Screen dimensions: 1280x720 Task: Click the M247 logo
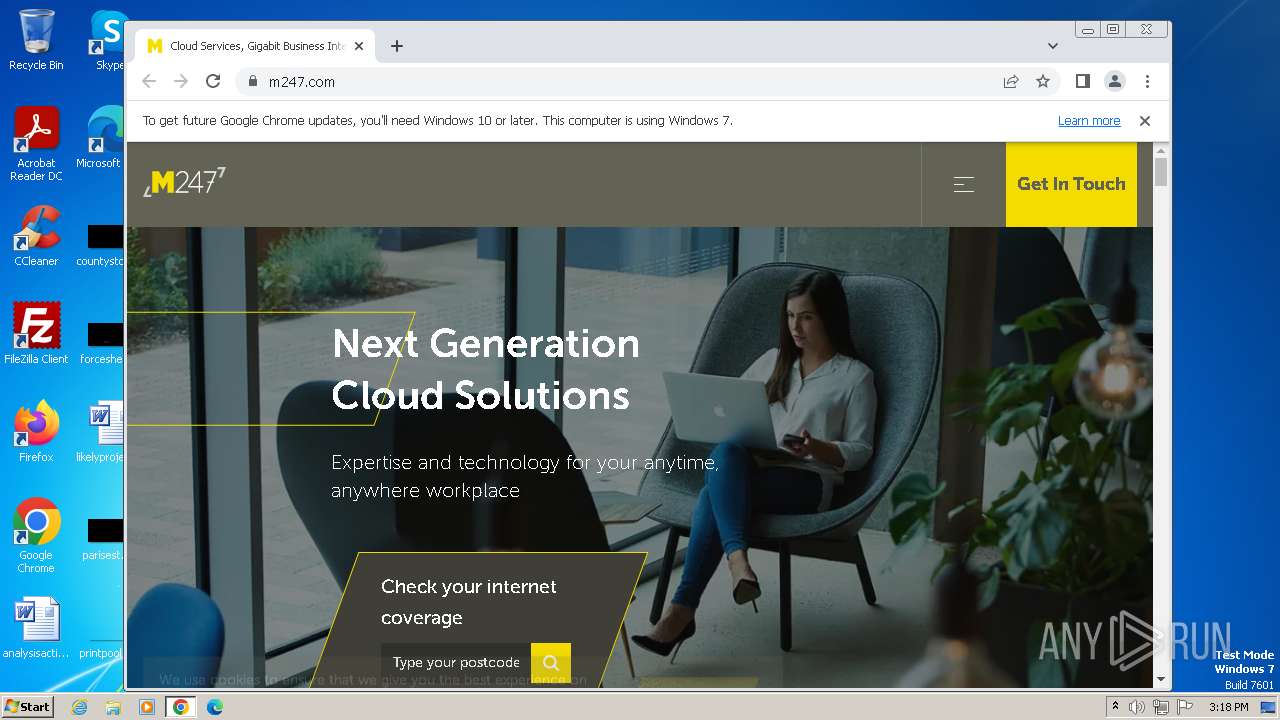[185, 182]
